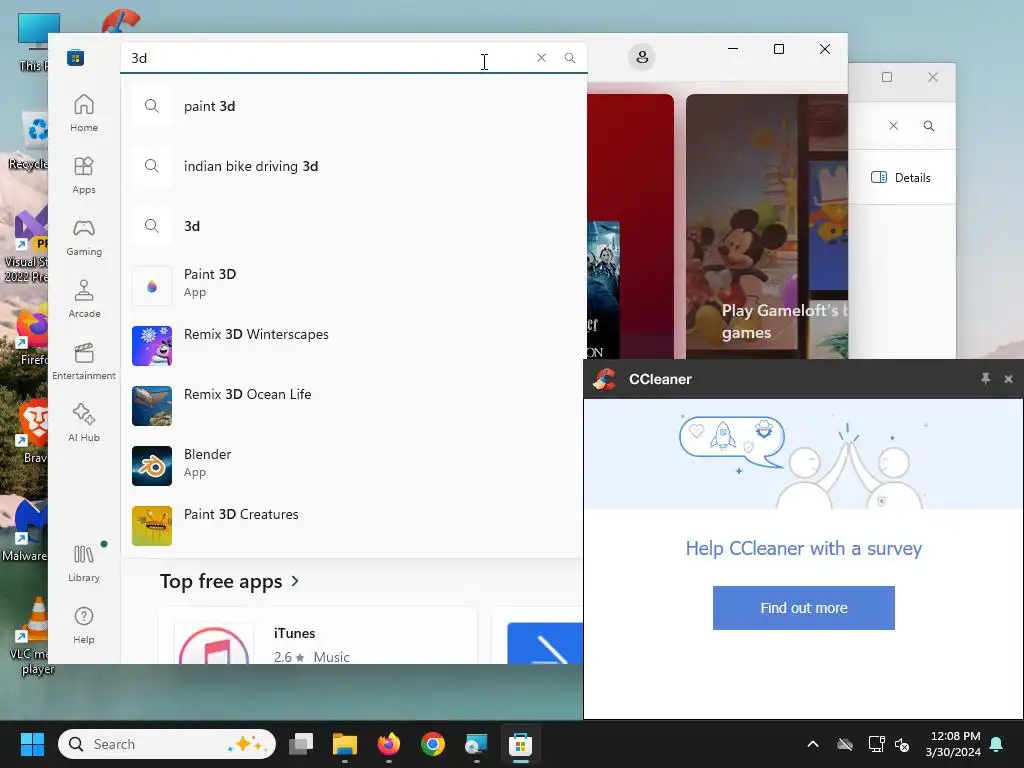This screenshot has width=1024, height=768.
Task: Pin the CCleaner notification popup
Action: [985, 379]
